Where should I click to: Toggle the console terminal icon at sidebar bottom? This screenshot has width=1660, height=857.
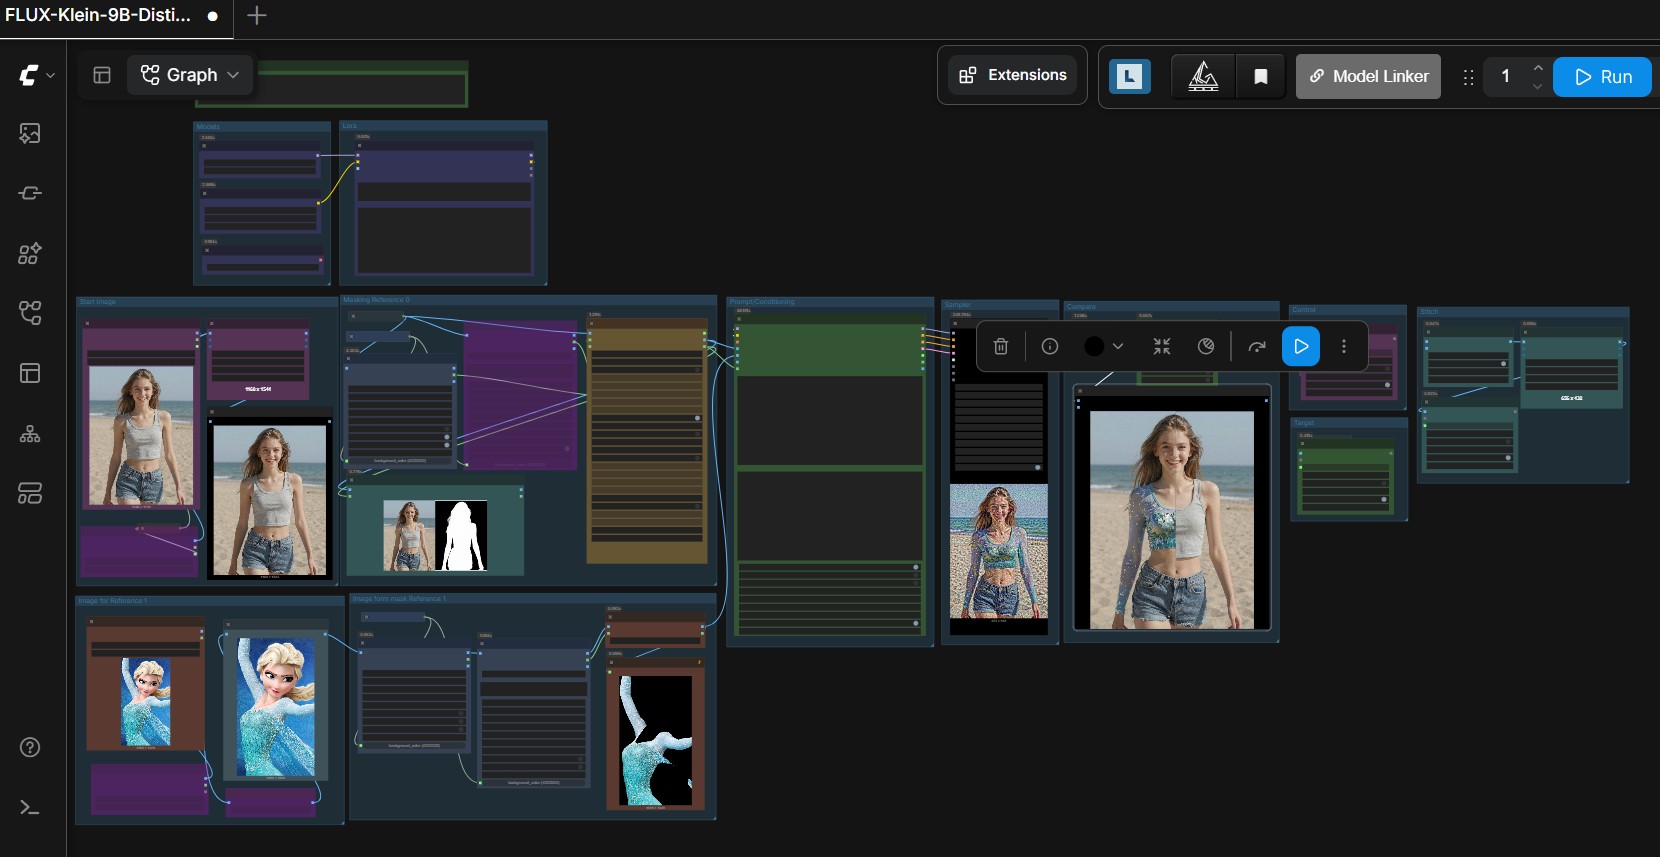[x=30, y=807]
